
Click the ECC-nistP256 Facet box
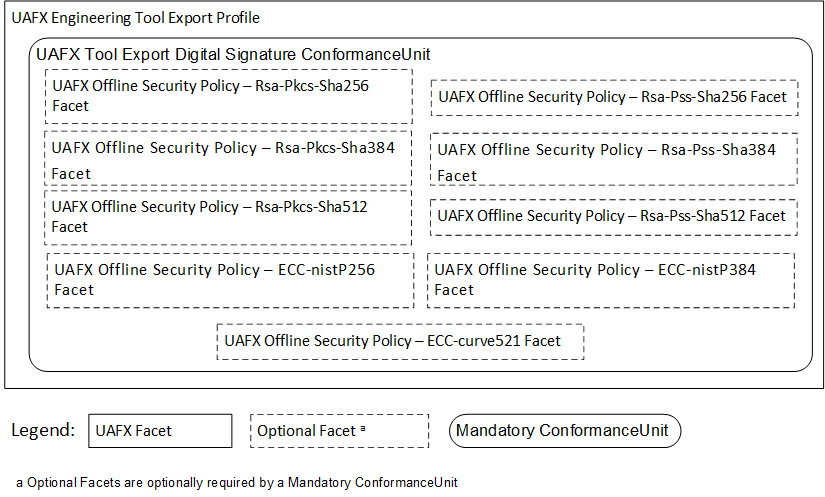coord(230,280)
